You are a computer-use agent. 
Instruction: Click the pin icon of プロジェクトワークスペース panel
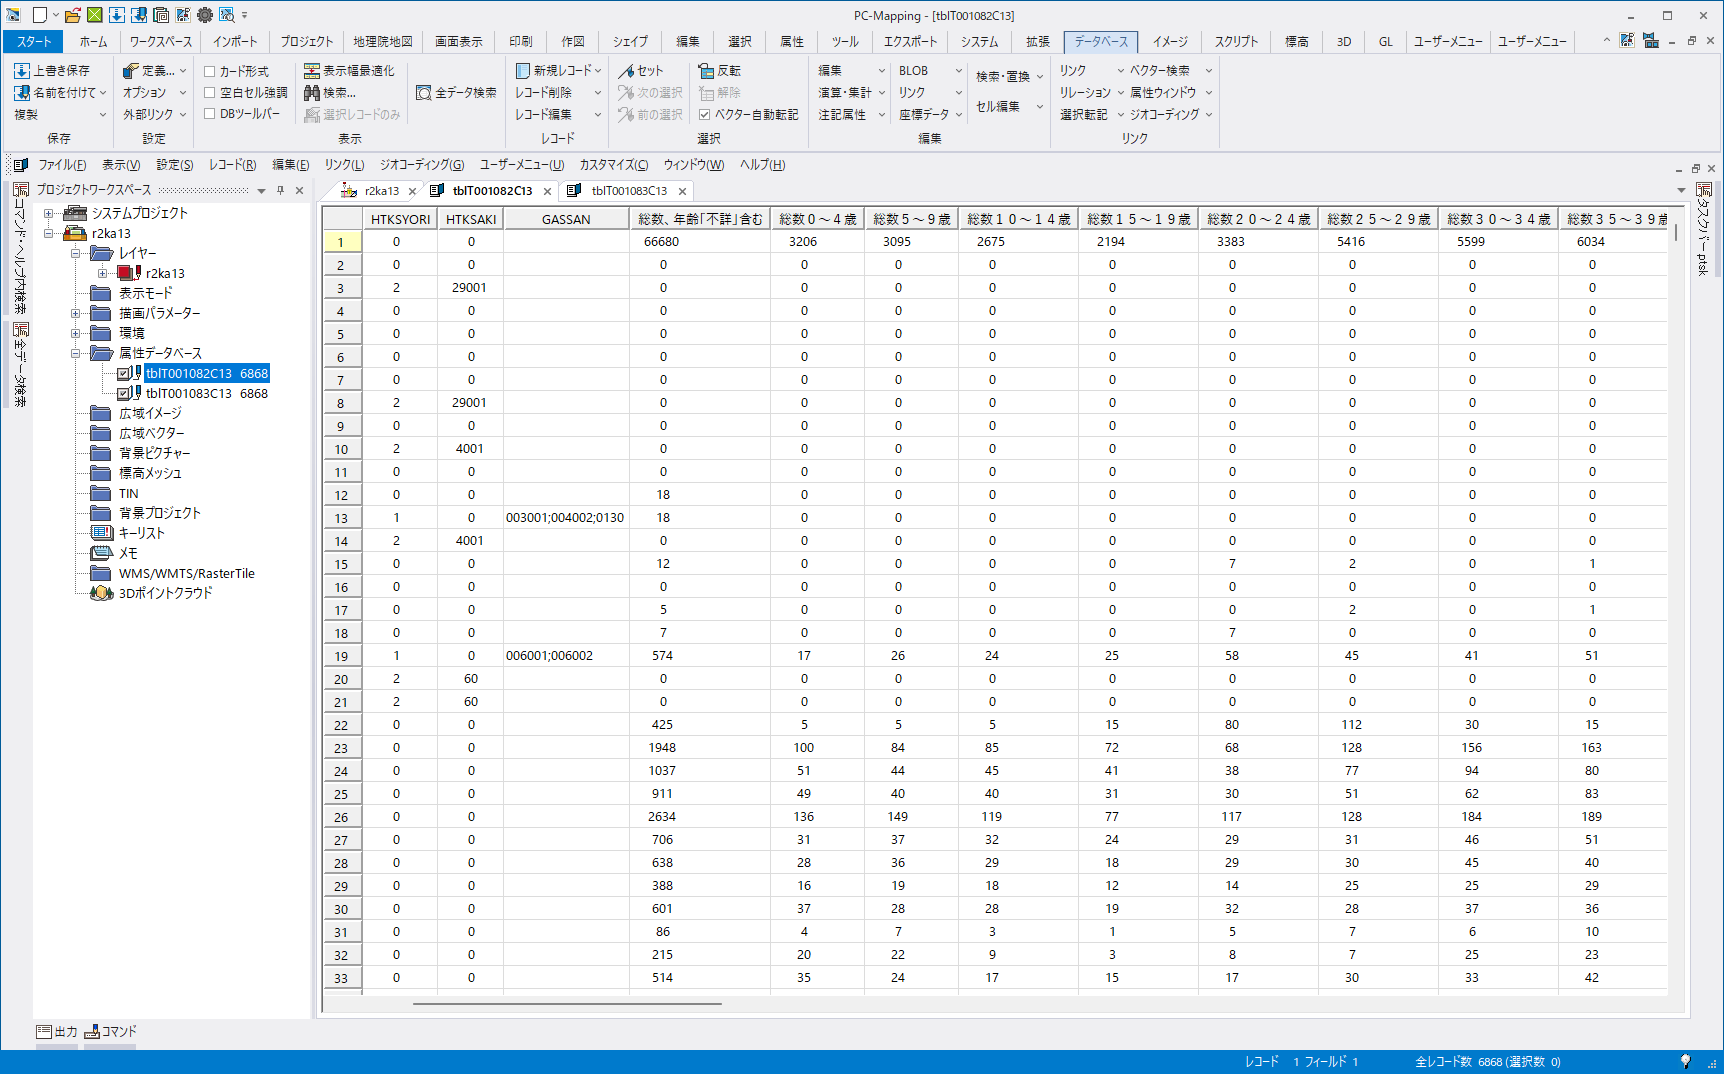[x=280, y=190]
